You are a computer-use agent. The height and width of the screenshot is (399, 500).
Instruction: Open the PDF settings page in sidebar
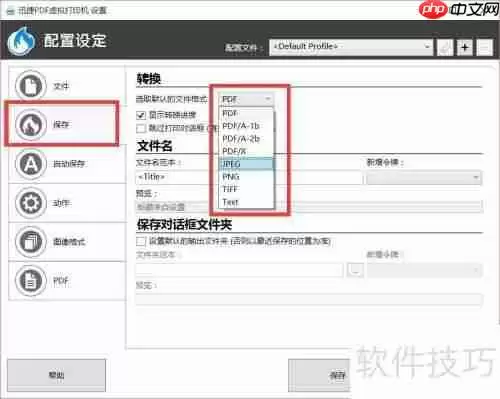67,281
